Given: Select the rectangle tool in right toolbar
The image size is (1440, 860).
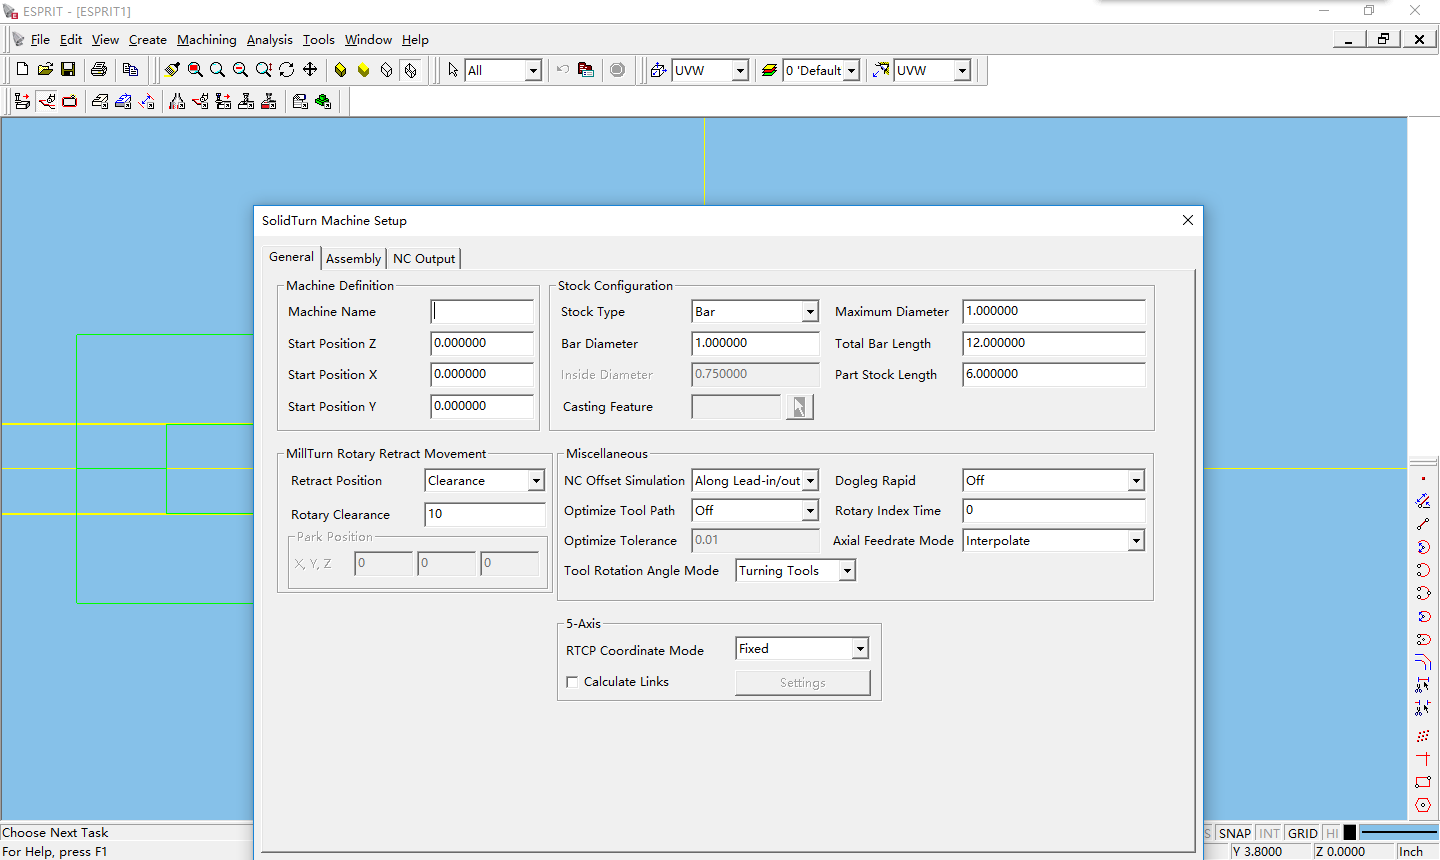Looking at the screenshot, I should (x=1423, y=782).
